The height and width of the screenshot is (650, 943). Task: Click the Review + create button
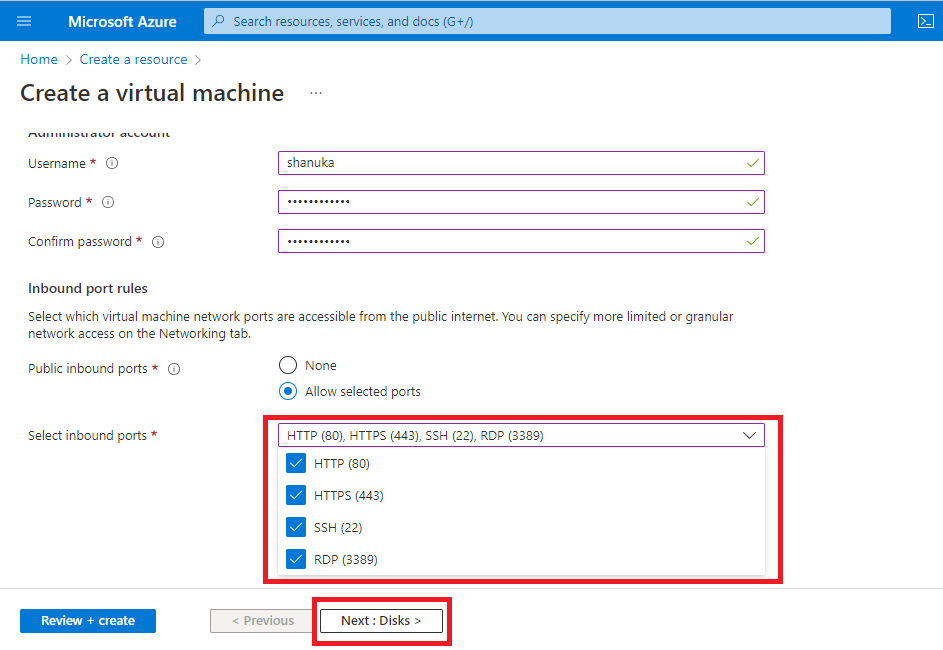(88, 621)
